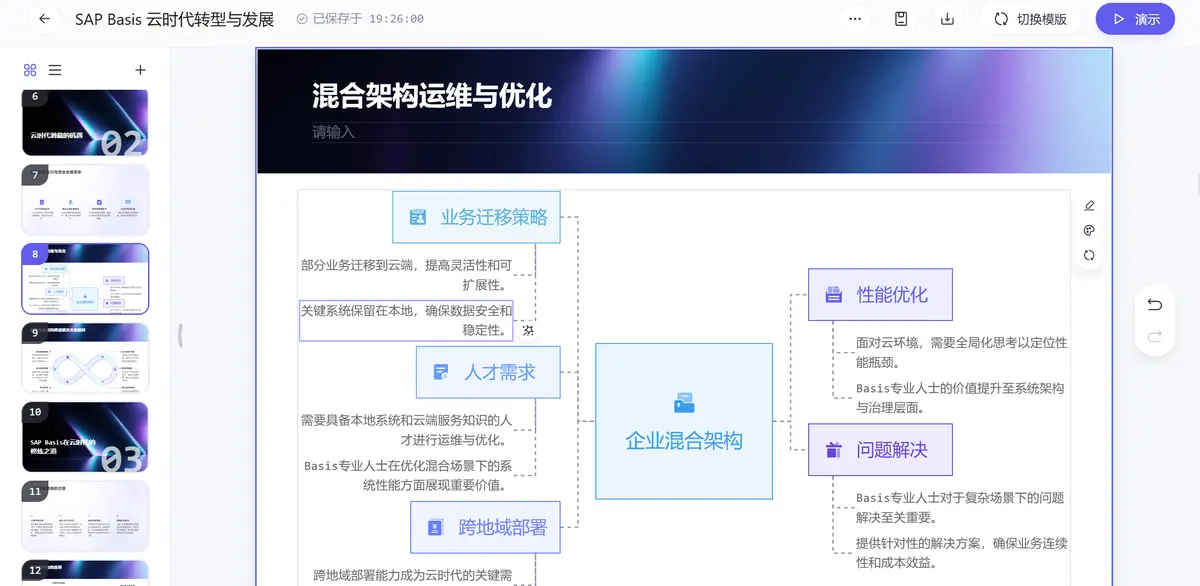This screenshot has width=1200, height=586.
Task: Click the 业务迁移策略 node icon
Action: coord(418,217)
